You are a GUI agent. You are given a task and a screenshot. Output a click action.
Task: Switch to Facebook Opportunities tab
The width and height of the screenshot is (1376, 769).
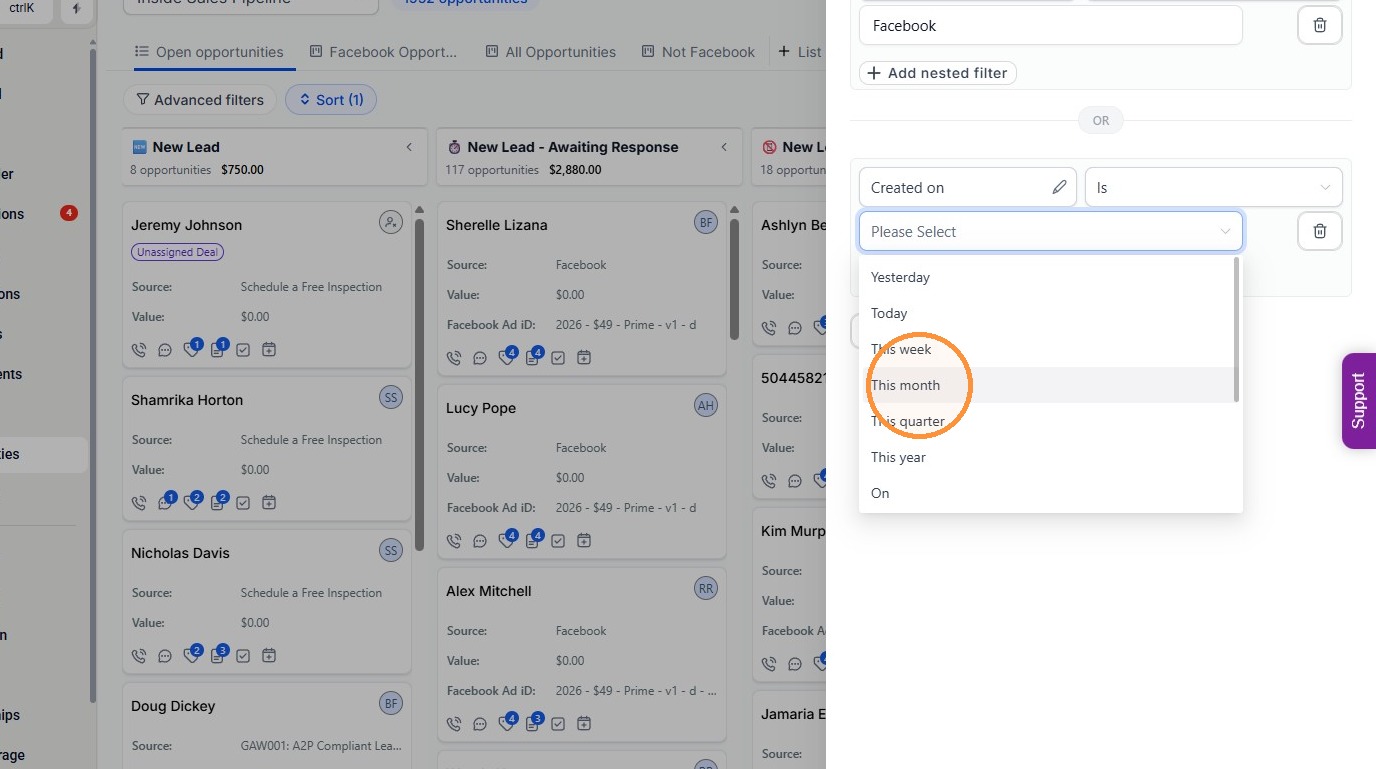pos(383,52)
